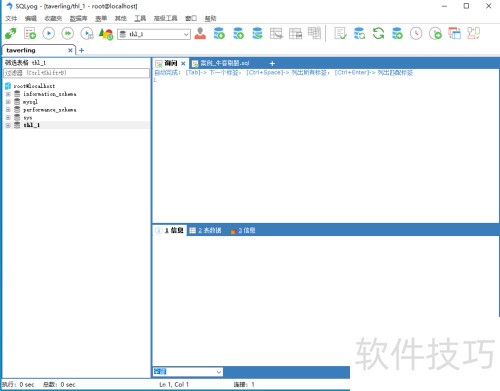Execute all queries with double-arrow play icon
The height and width of the screenshot is (391, 500).
(68, 34)
